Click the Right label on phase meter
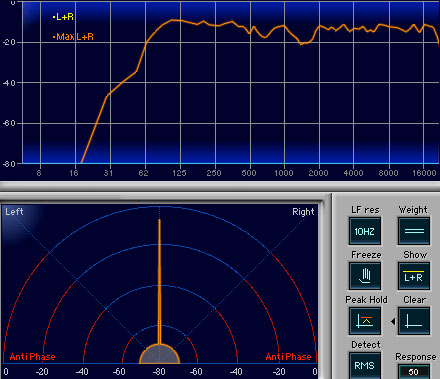This screenshot has height=379, width=440. tap(303, 212)
